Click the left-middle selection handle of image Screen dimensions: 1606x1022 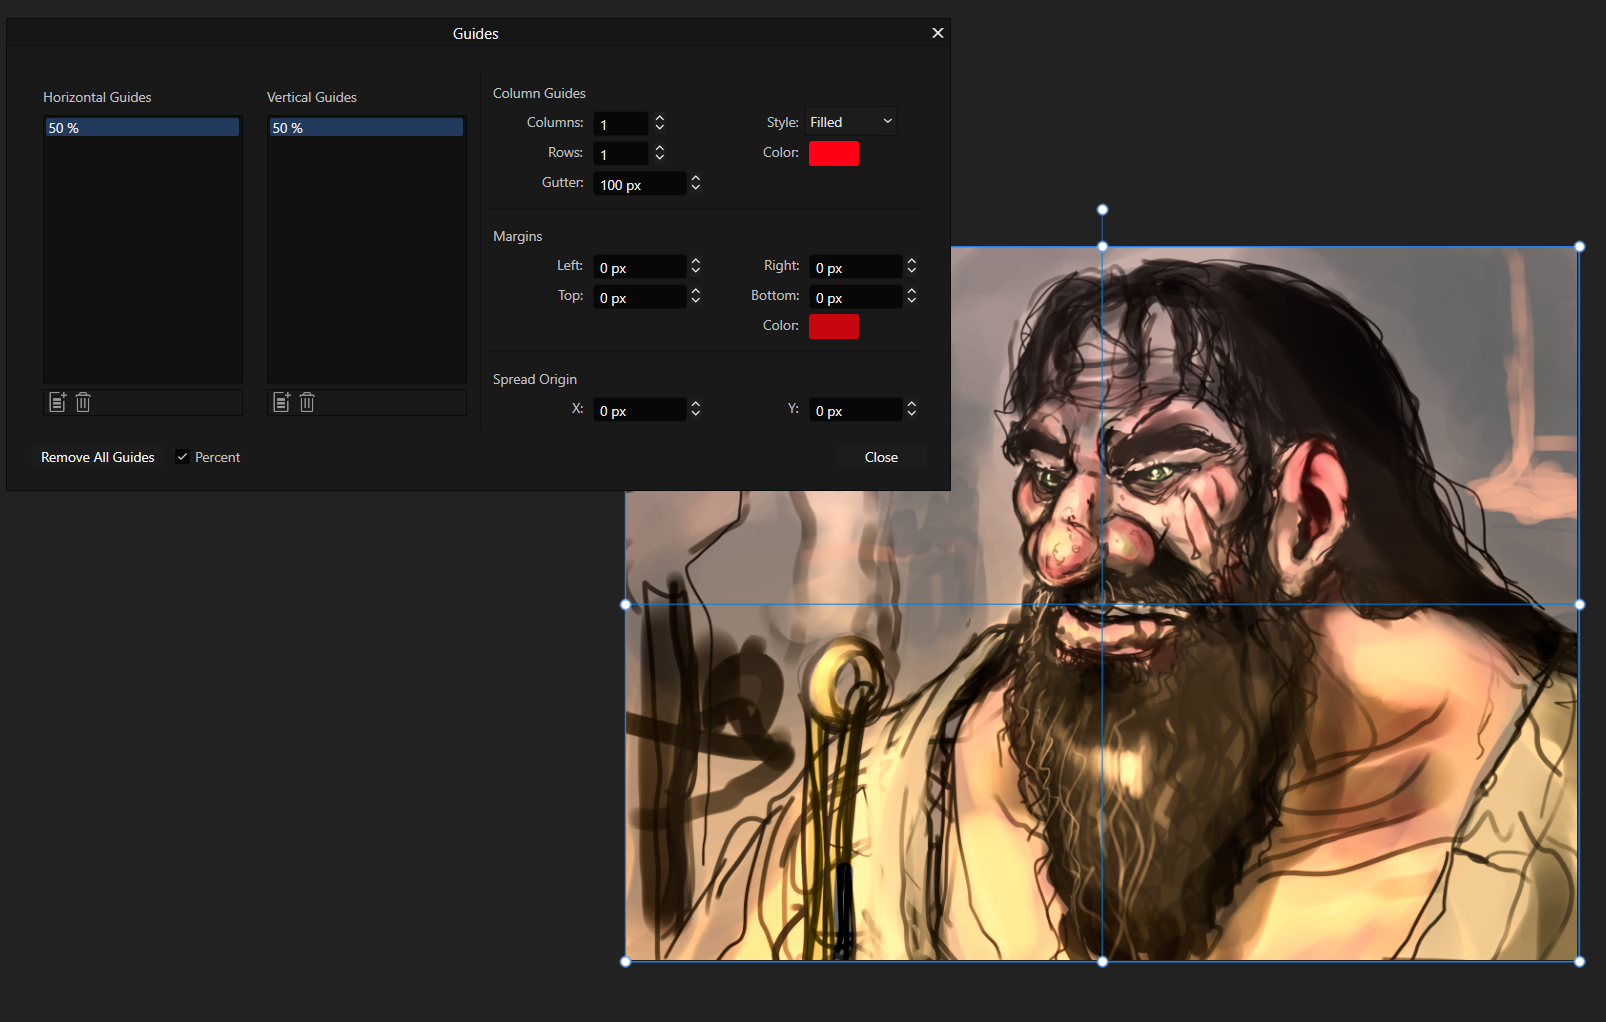(x=626, y=605)
